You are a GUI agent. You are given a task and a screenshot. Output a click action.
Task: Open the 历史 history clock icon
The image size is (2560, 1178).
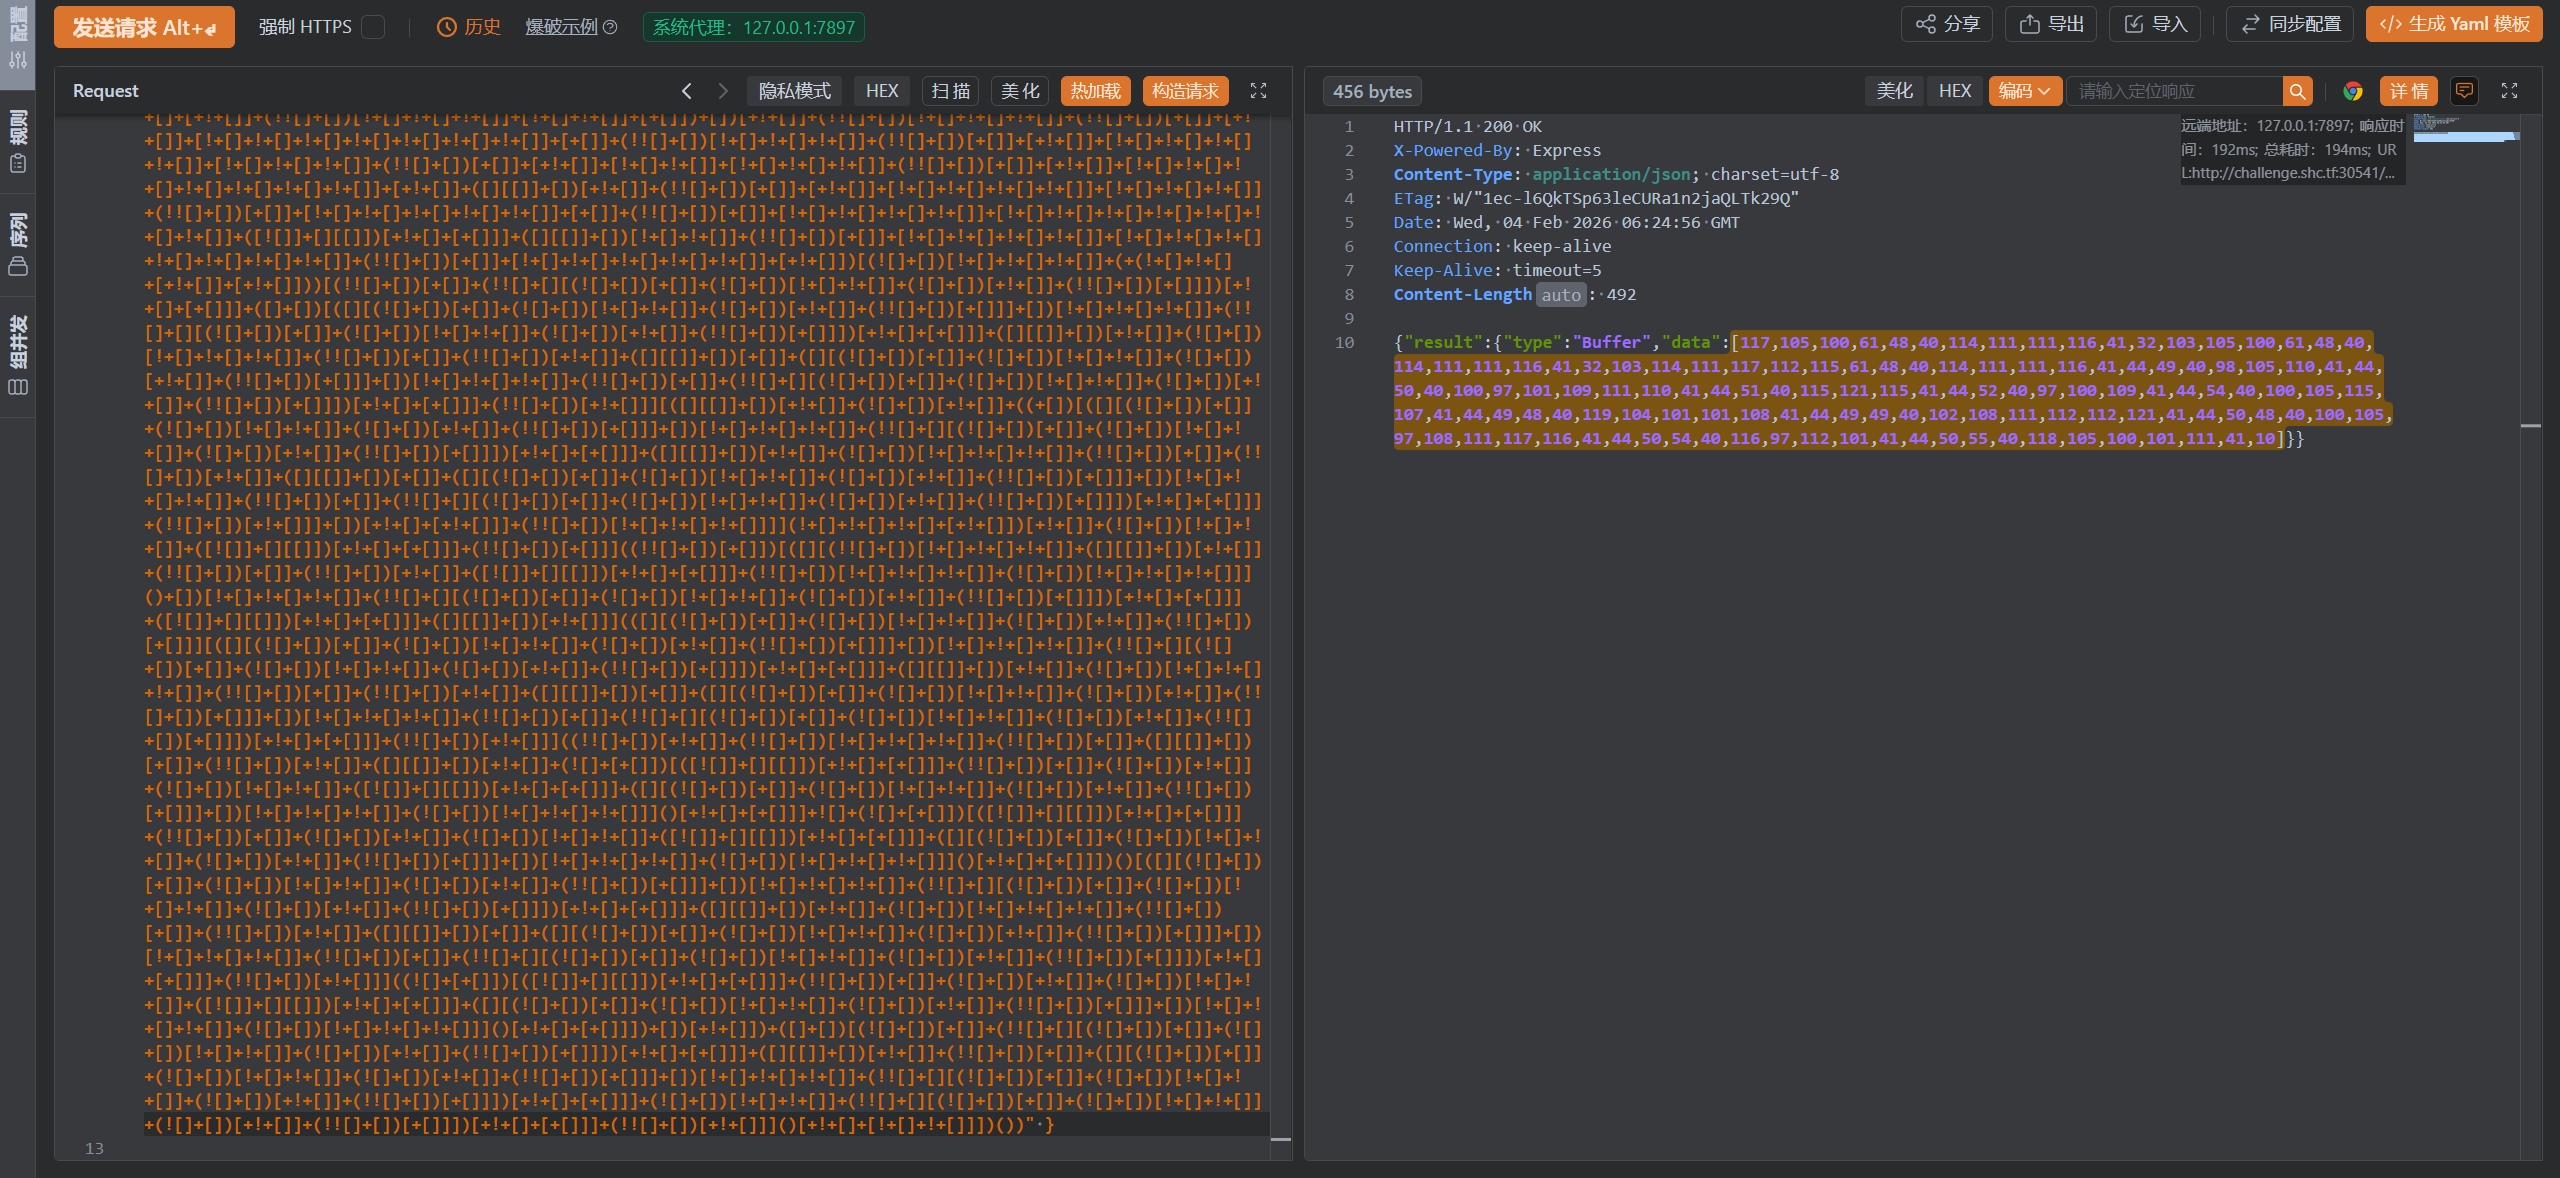447,27
